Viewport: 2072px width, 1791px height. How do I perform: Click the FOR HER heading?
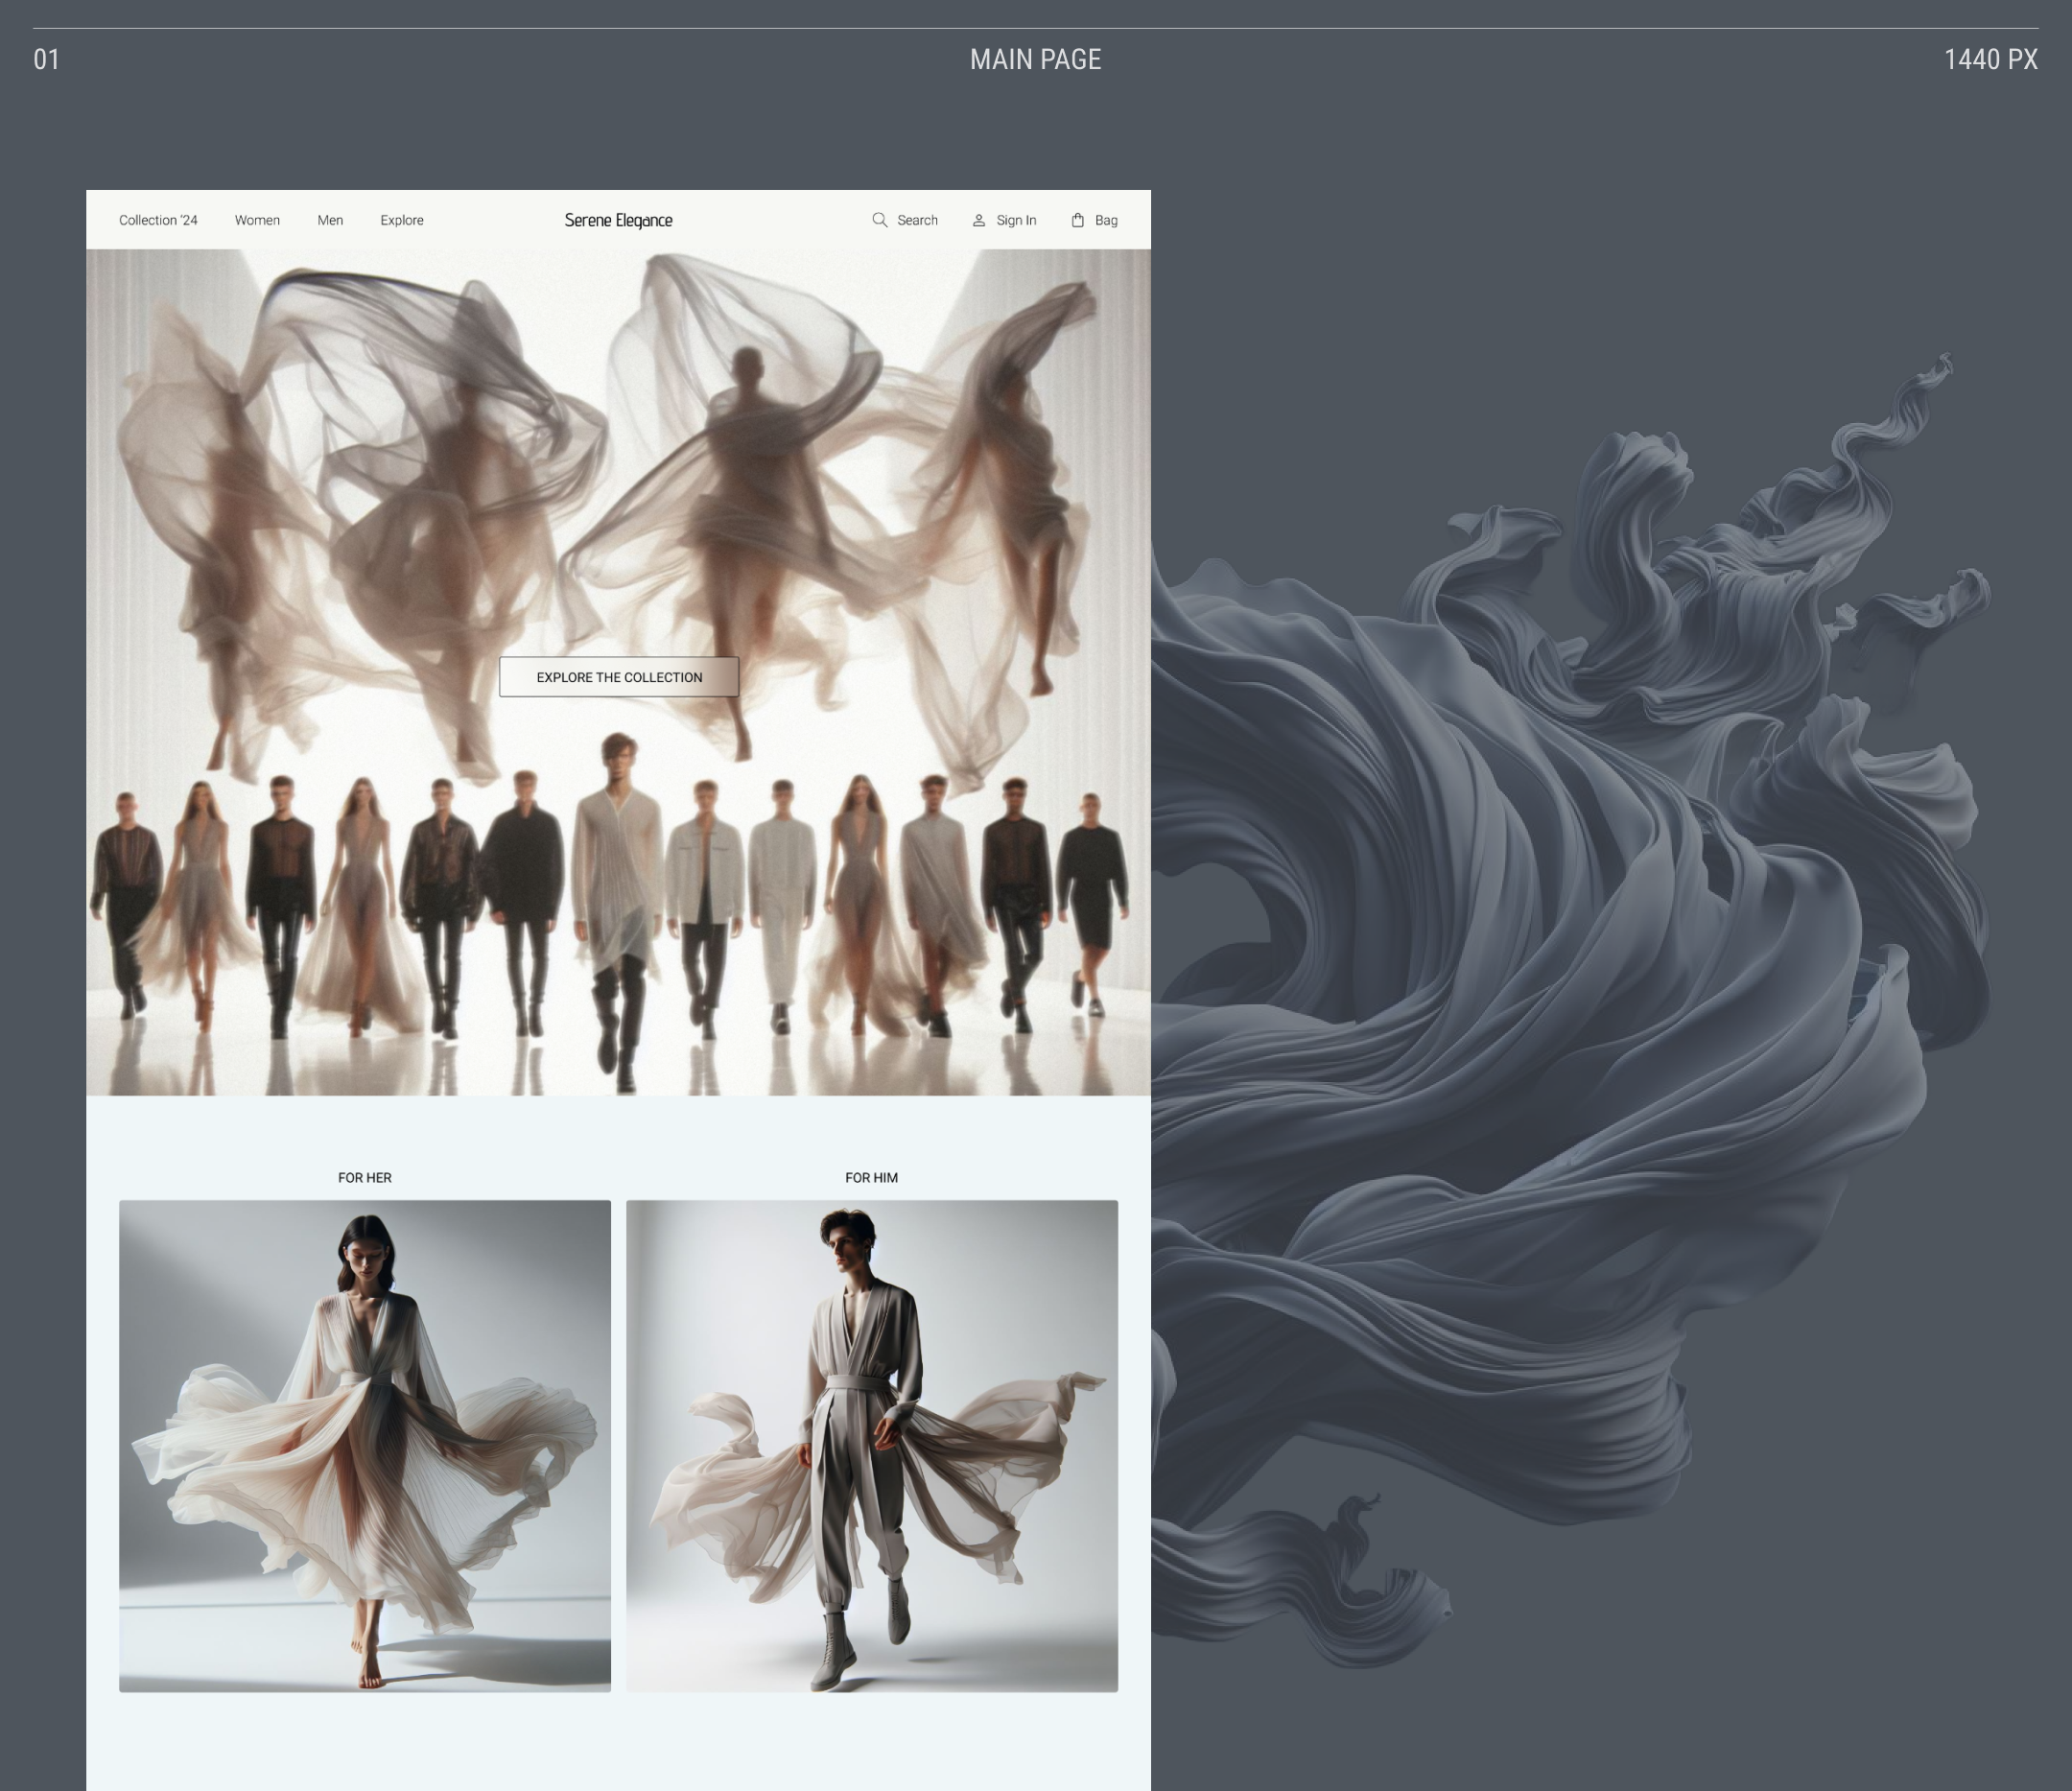point(364,1177)
